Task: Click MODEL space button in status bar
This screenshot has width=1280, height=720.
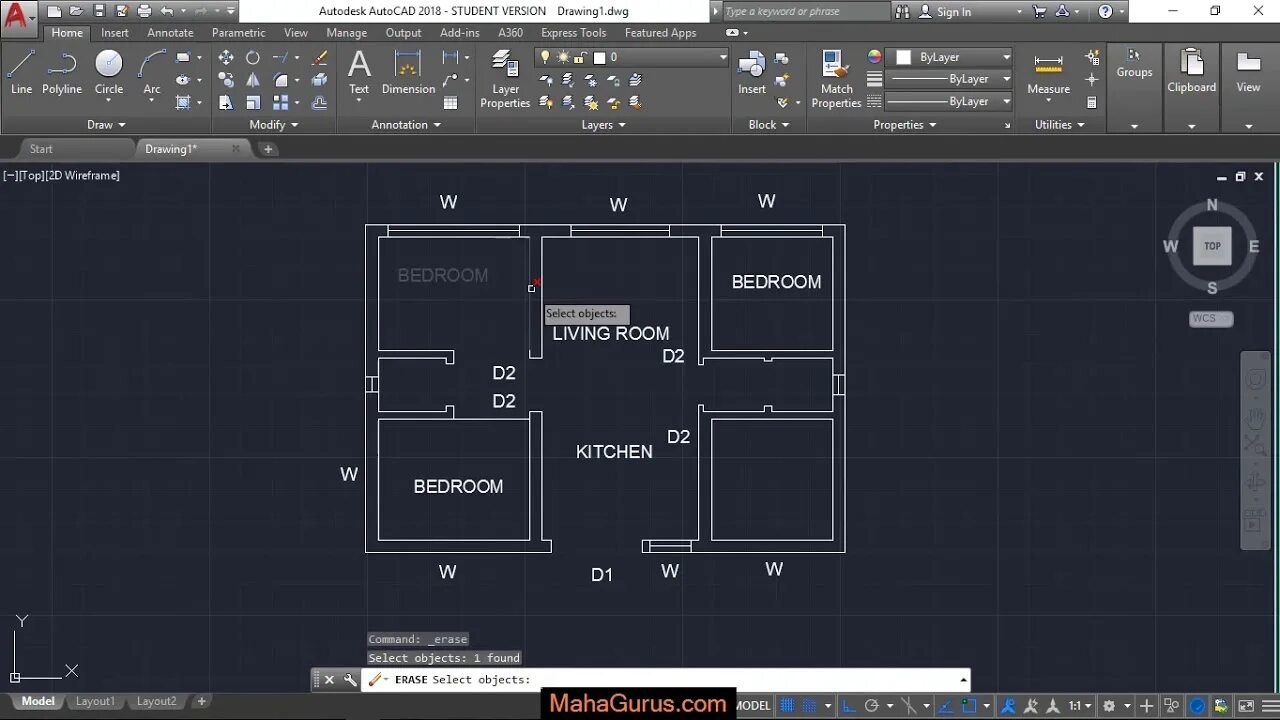Action: (x=754, y=706)
